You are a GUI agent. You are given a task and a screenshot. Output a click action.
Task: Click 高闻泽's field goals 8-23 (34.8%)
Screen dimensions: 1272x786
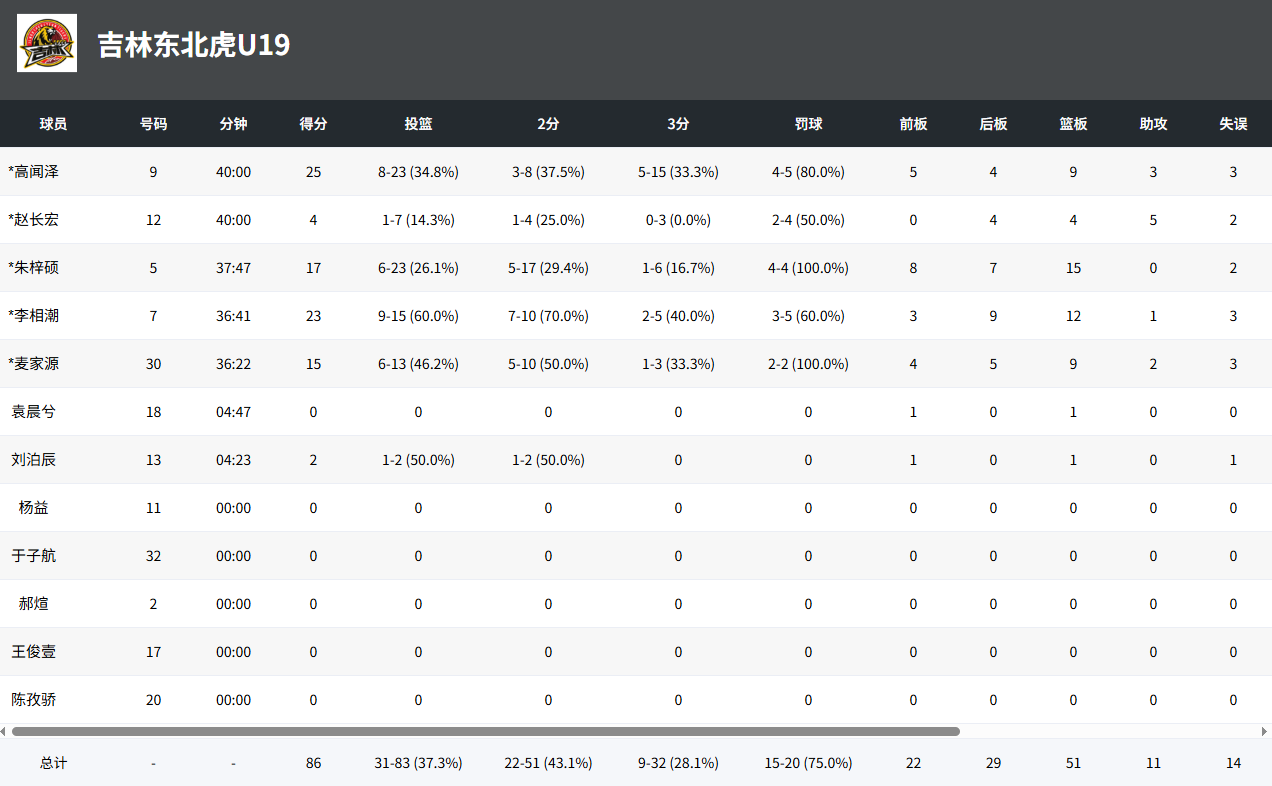pyautogui.click(x=418, y=172)
